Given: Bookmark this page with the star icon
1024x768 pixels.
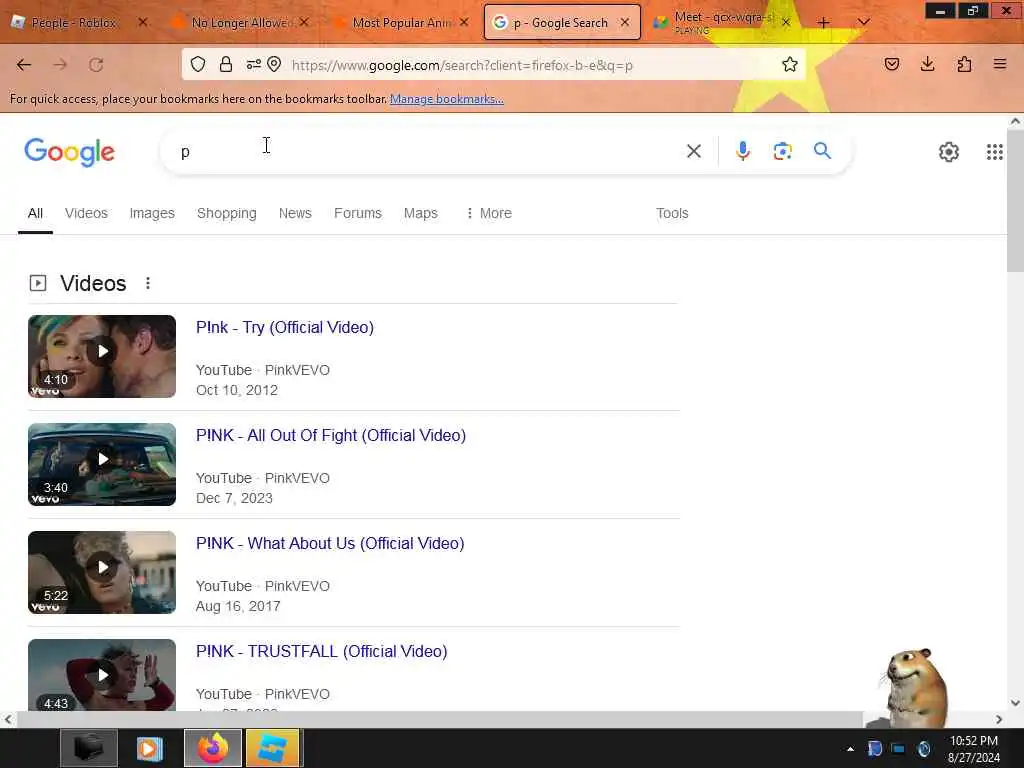Looking at the screenshot, I should click(790, 64).
